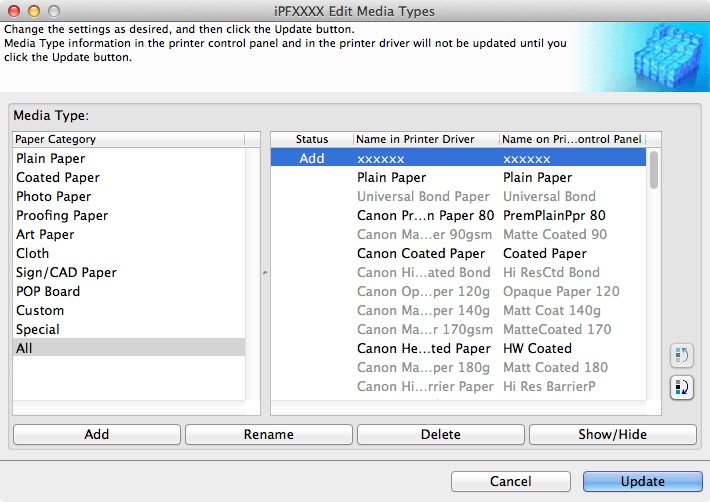Select Custom category
This screenshot has height=502, width=710.
click(129, 311)
